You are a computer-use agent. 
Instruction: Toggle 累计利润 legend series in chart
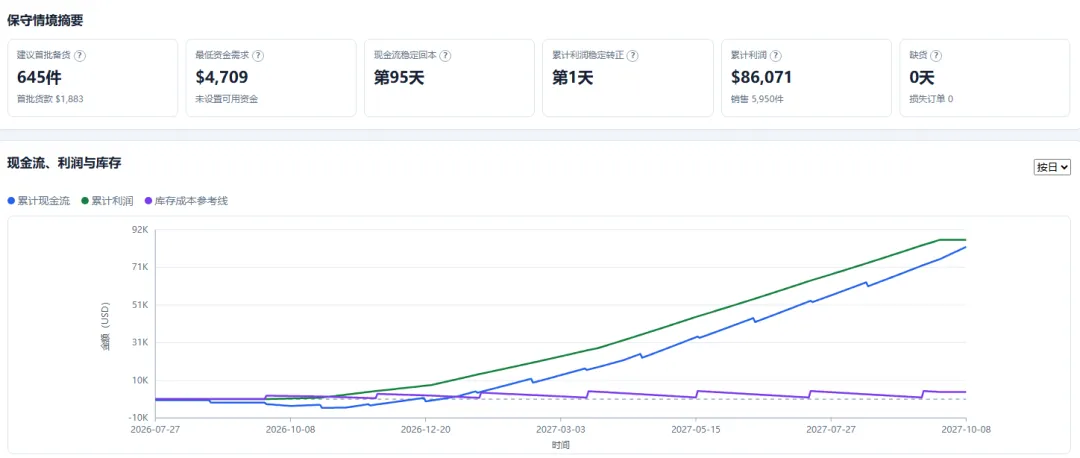(106, 201)
